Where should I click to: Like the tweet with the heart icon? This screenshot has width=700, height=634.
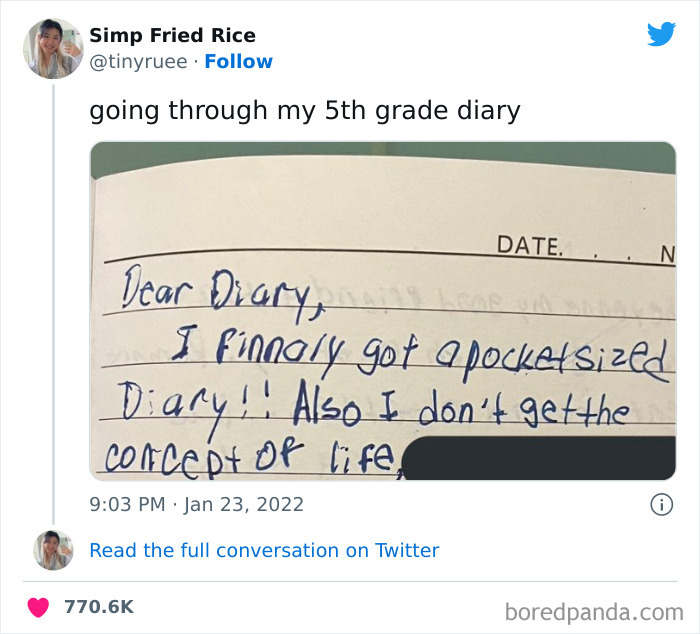point(38,607)
